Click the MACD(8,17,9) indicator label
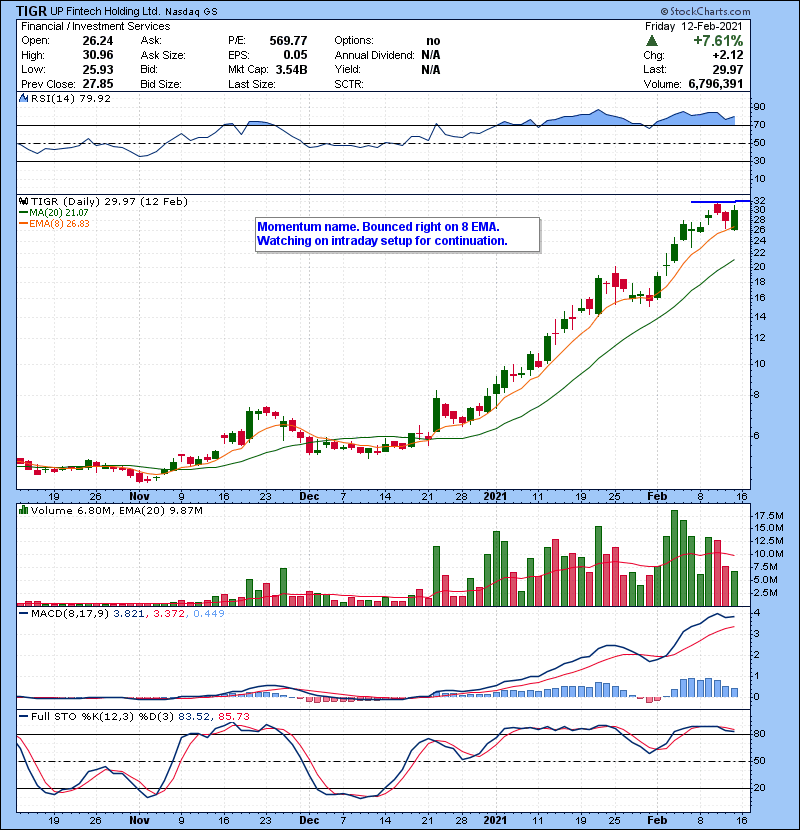The width and height of the screenshot is (800, 830). 70,614
